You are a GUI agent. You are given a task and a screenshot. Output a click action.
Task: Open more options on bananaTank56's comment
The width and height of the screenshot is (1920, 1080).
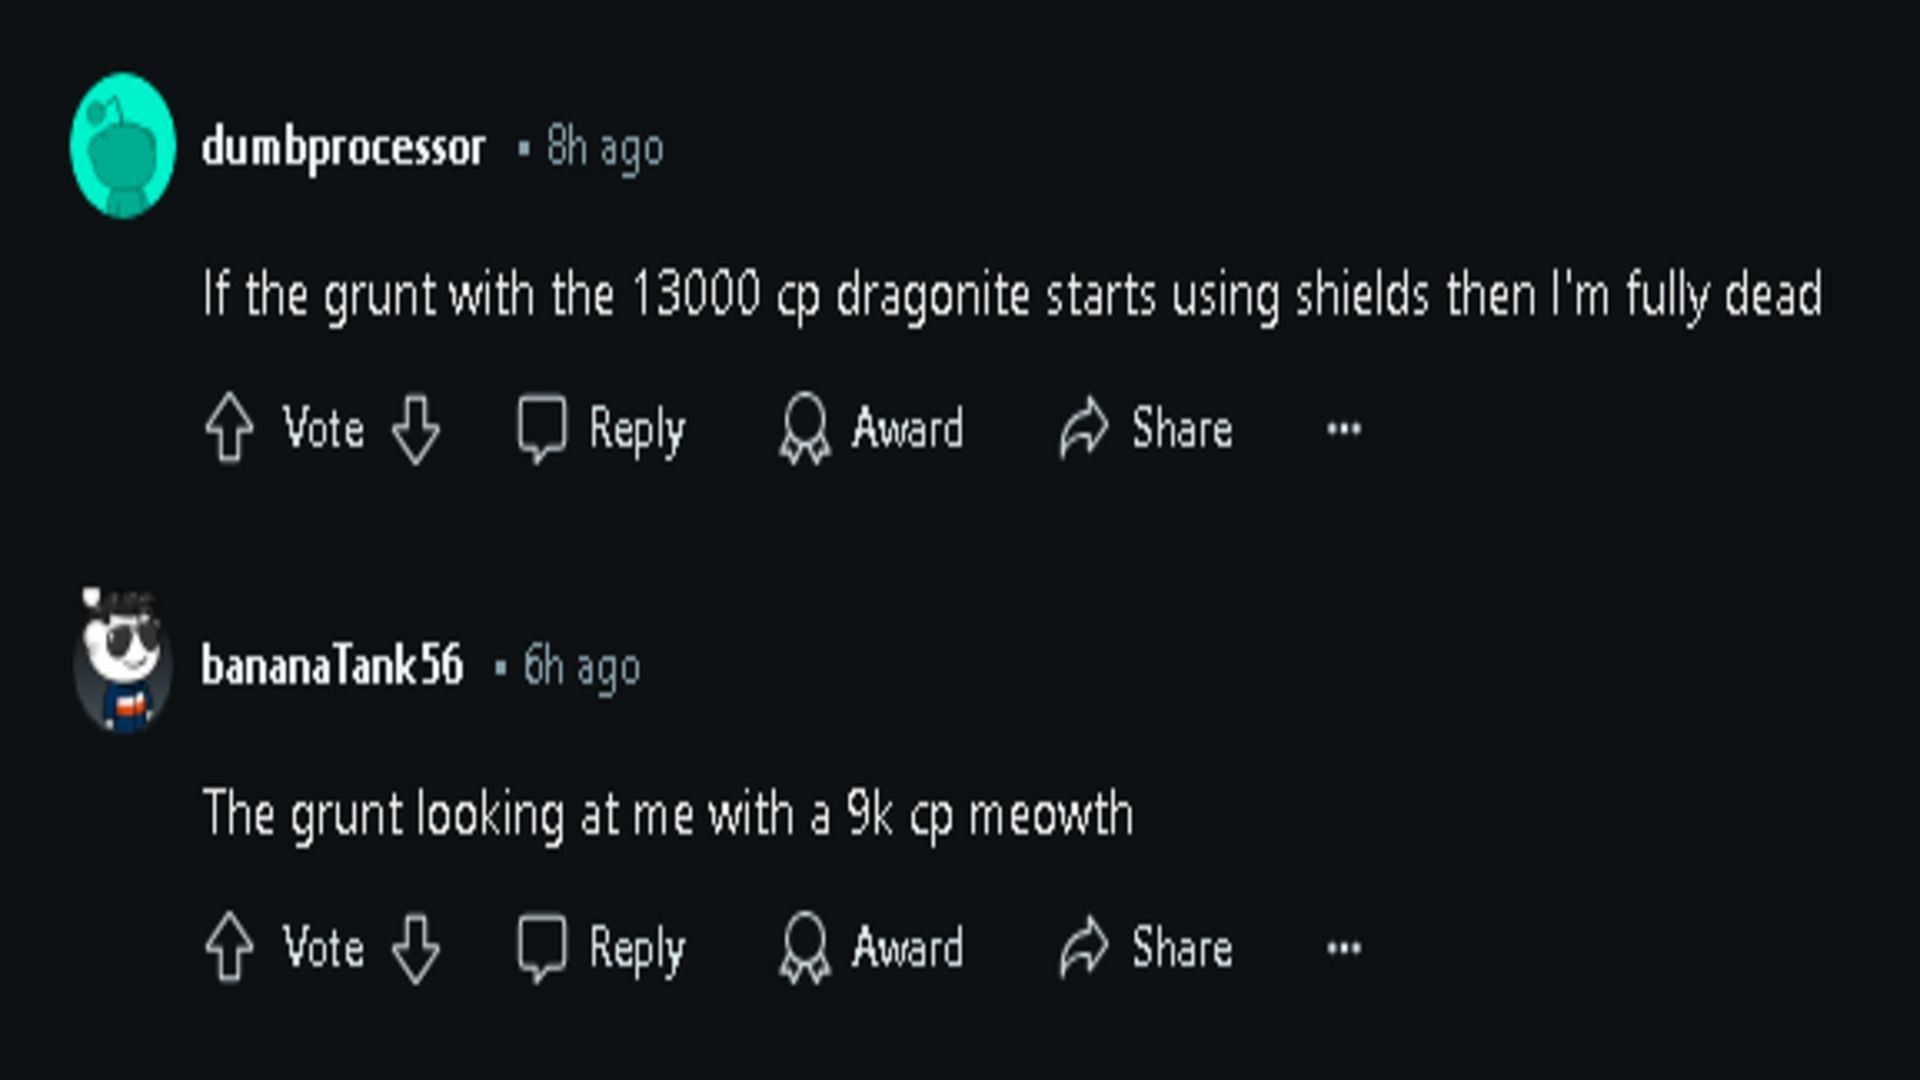pos(1344,947)
